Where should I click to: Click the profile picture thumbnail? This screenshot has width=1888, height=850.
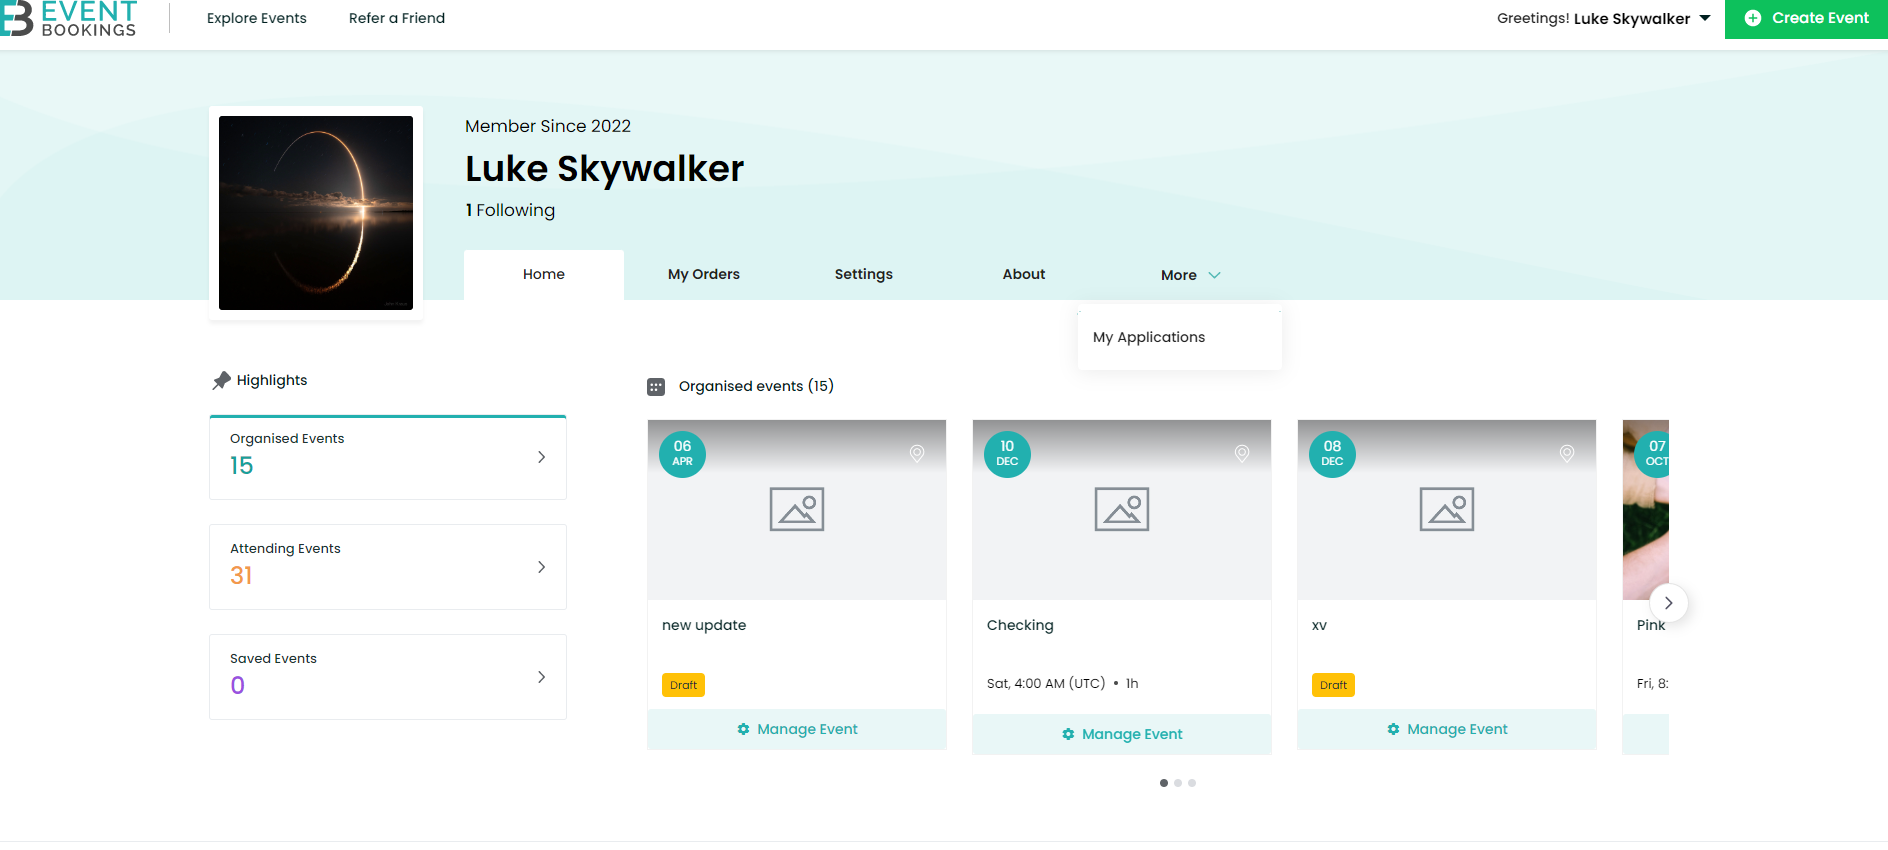click(x=316, y=213)
